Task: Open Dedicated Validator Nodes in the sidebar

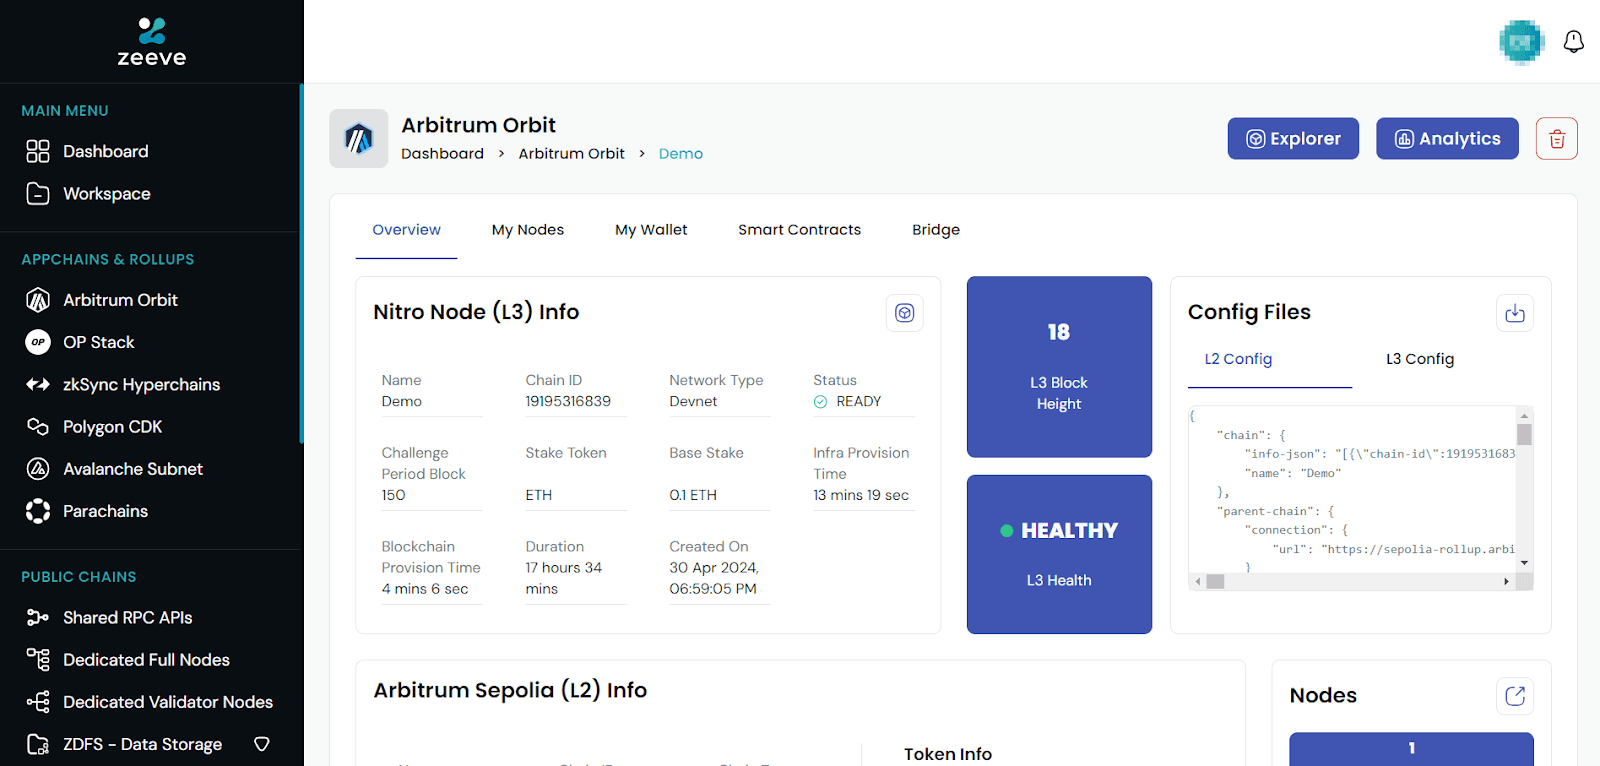Action: 168,702
